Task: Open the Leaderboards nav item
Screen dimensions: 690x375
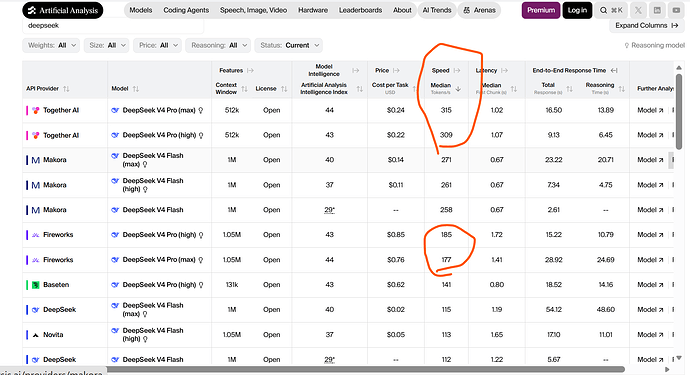Action: (x=360, y=10)
